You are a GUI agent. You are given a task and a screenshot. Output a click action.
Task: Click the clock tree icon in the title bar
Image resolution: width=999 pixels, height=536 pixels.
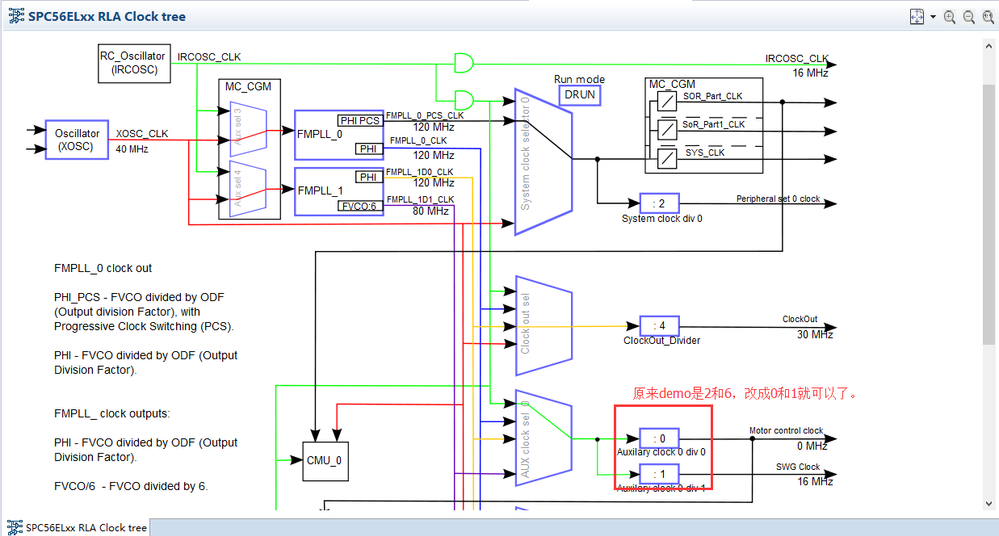[16, 17]
